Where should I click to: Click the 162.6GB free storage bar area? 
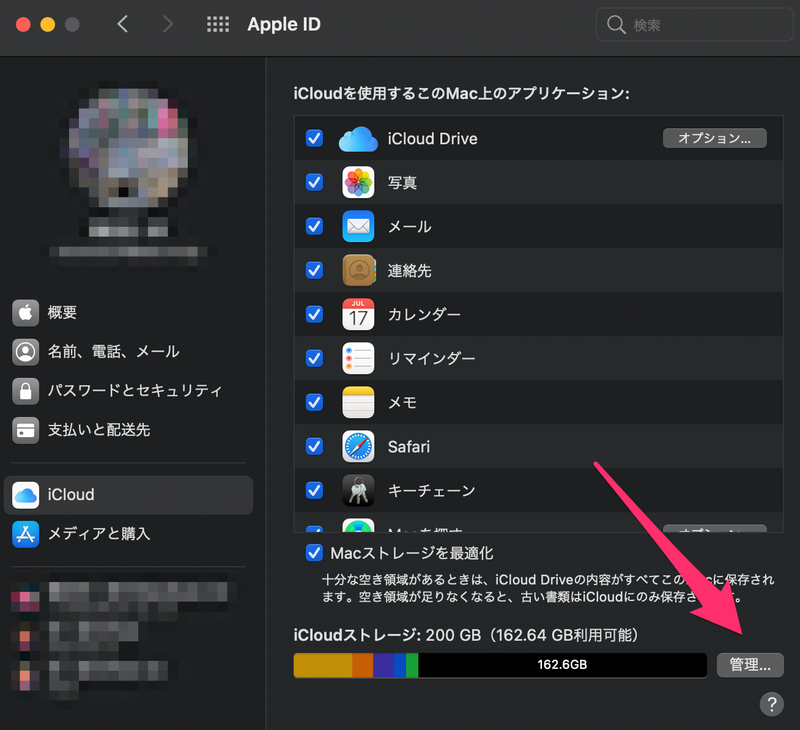coord(562,665)
